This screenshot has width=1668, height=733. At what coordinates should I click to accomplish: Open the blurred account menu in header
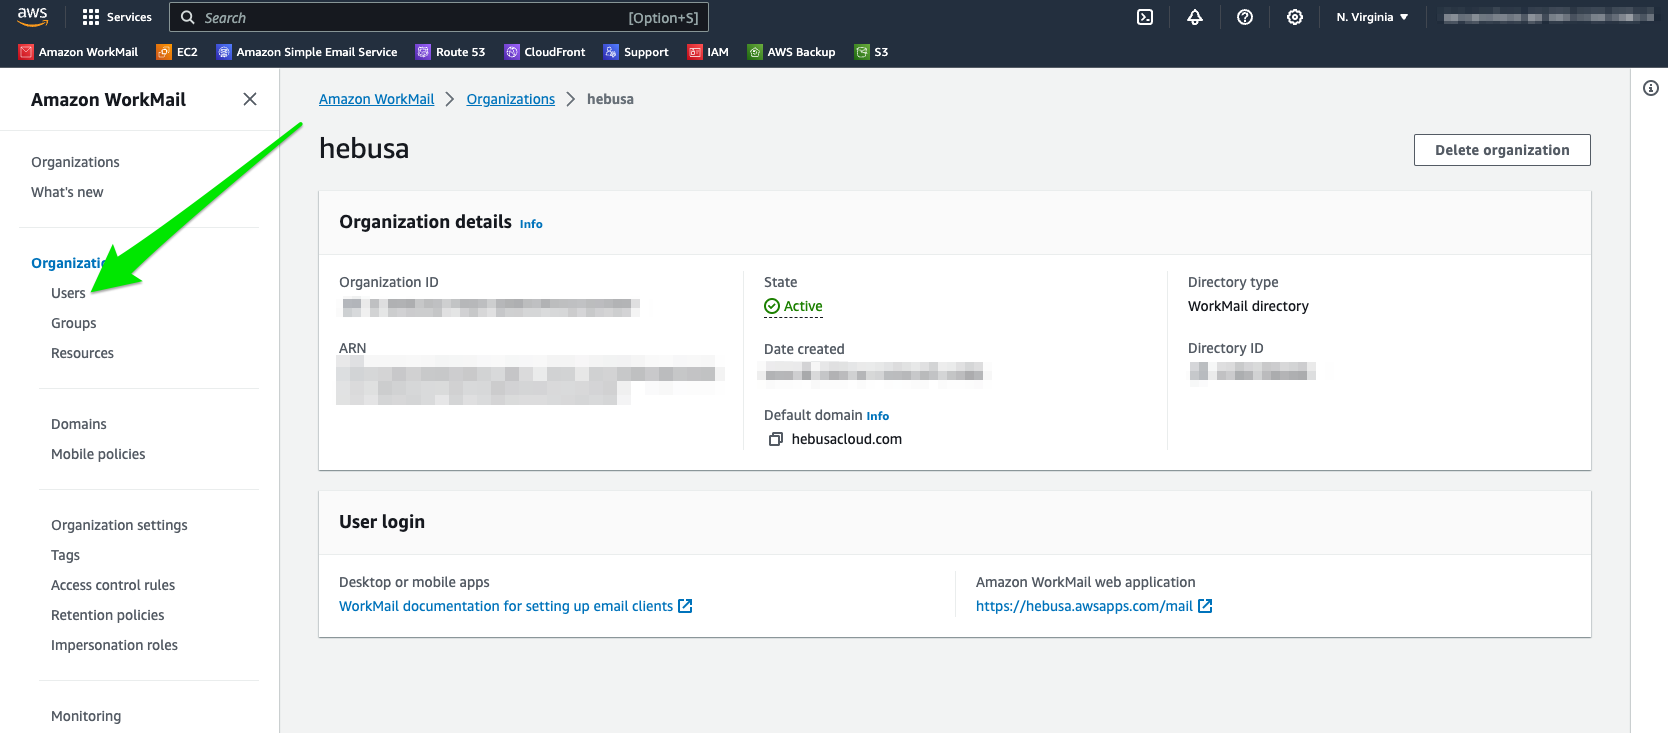click(x=1547, y=17)
